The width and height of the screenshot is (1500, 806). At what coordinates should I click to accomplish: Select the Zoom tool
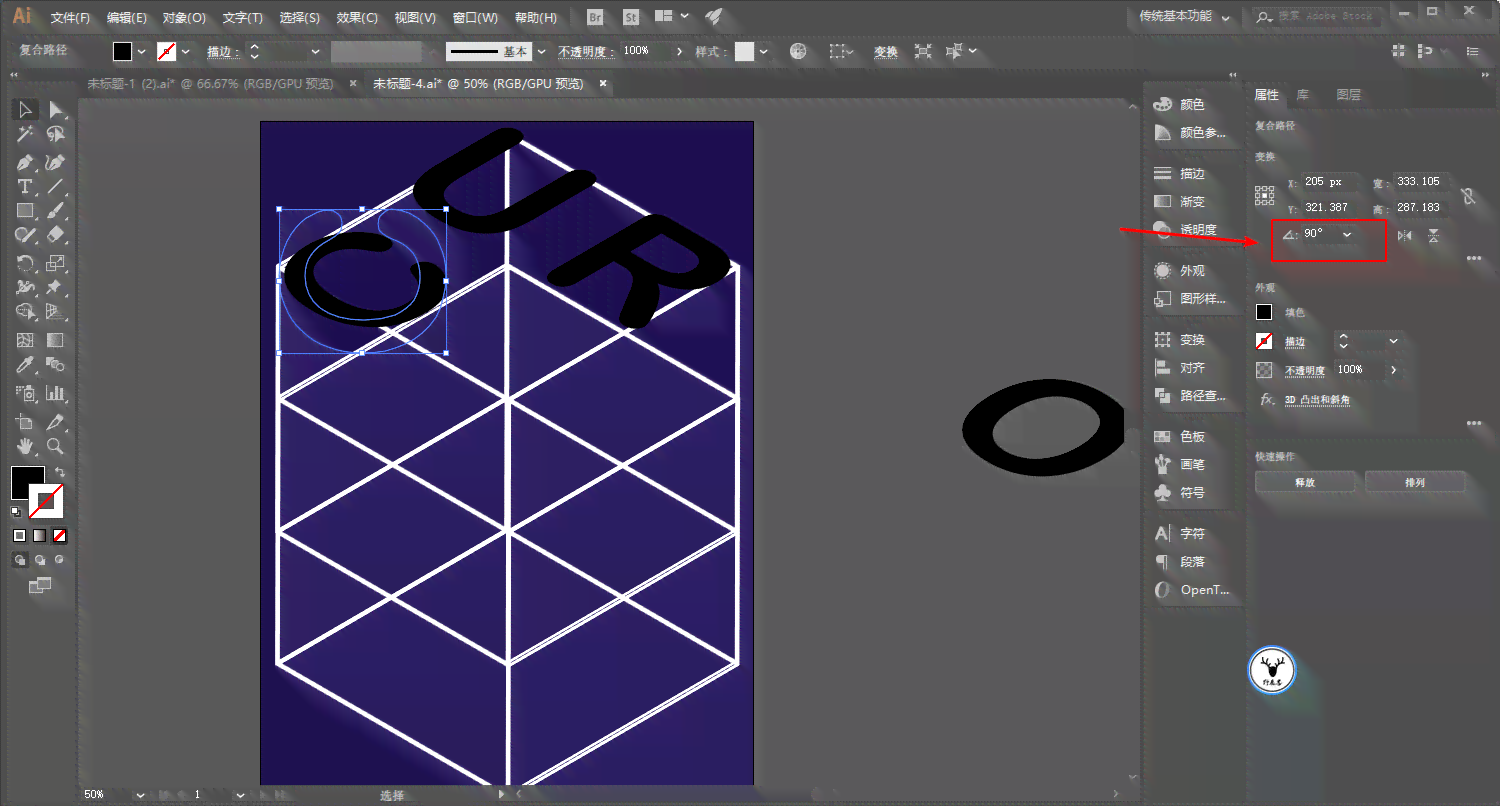(56, 446)
